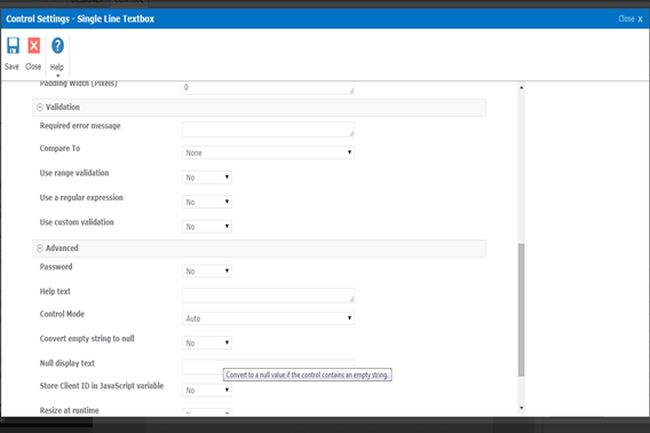Click the Password label
The image size is (650, 433).
point(56,267)
